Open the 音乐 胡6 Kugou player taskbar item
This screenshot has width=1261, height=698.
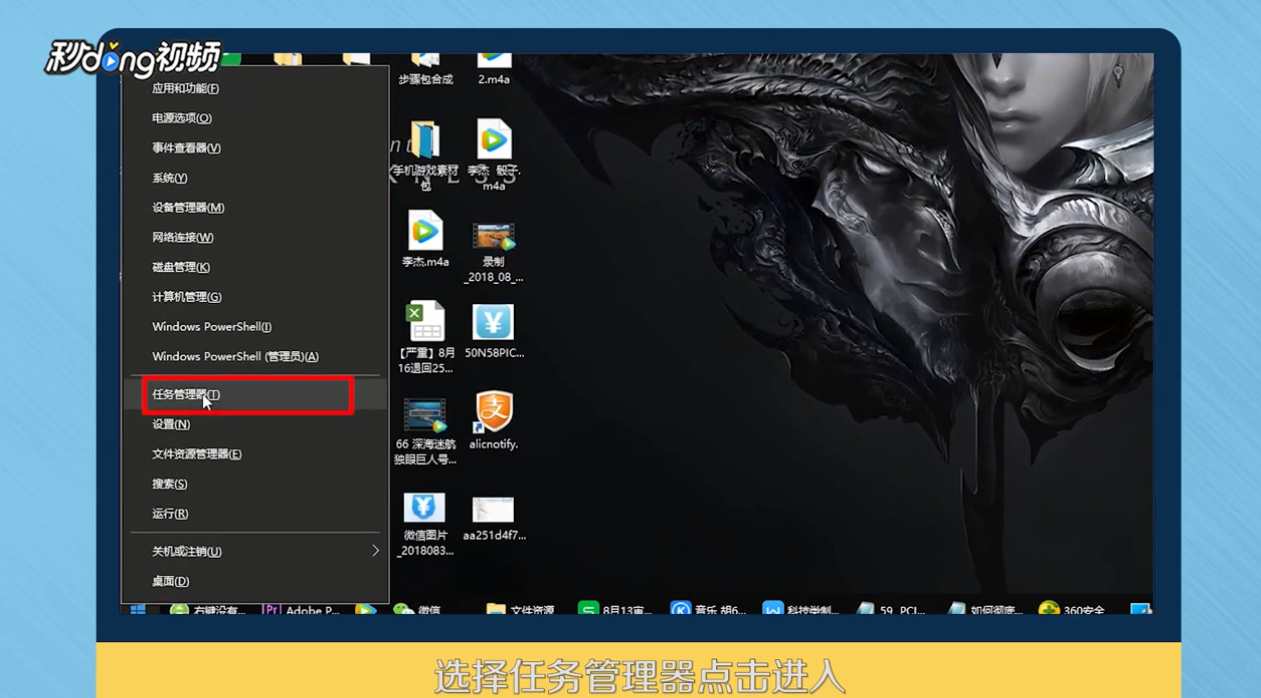[x=708, y=609]
